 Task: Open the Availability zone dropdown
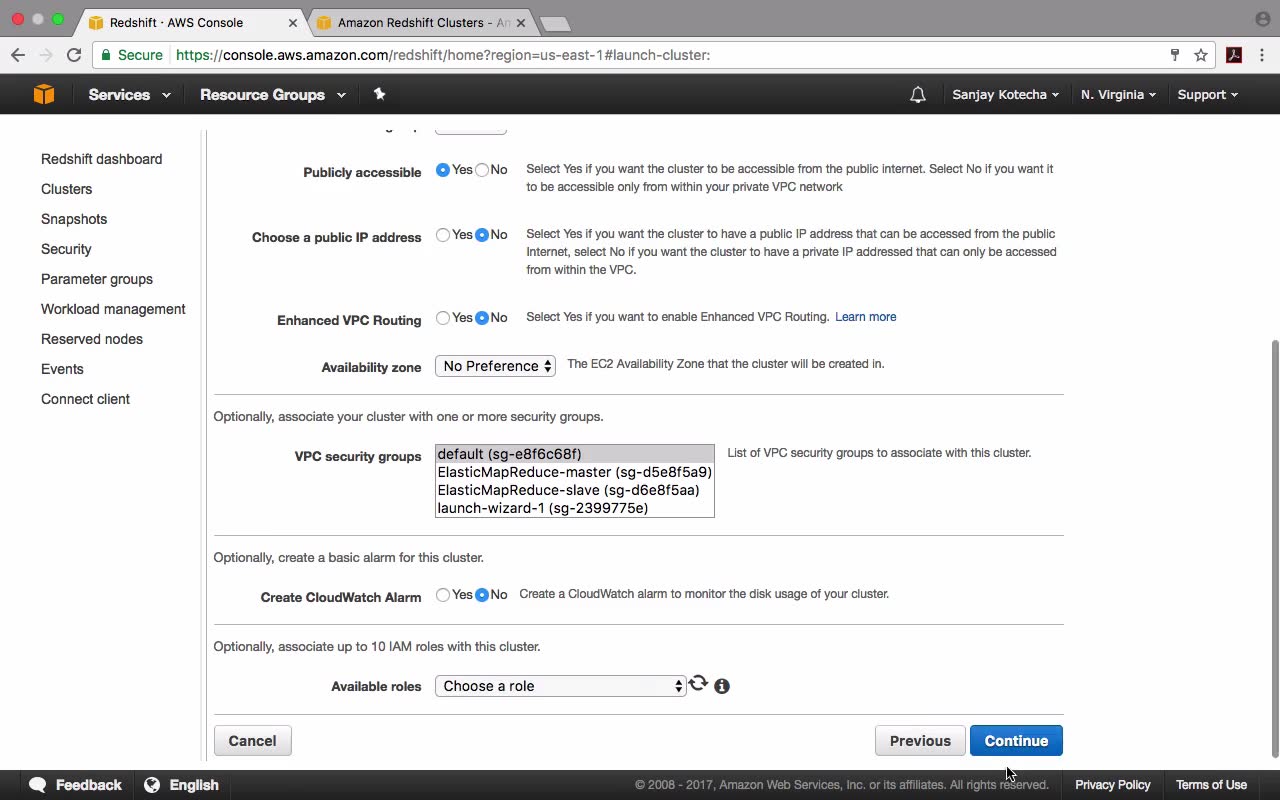(x=495, y=366)
